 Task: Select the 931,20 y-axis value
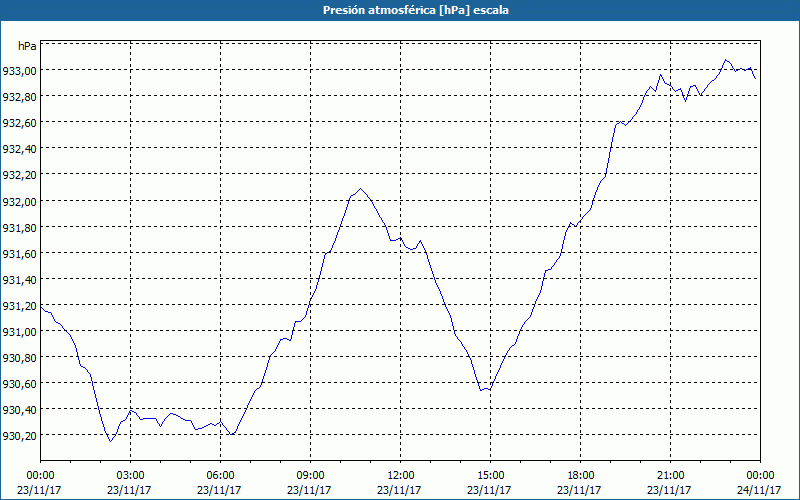19,305
